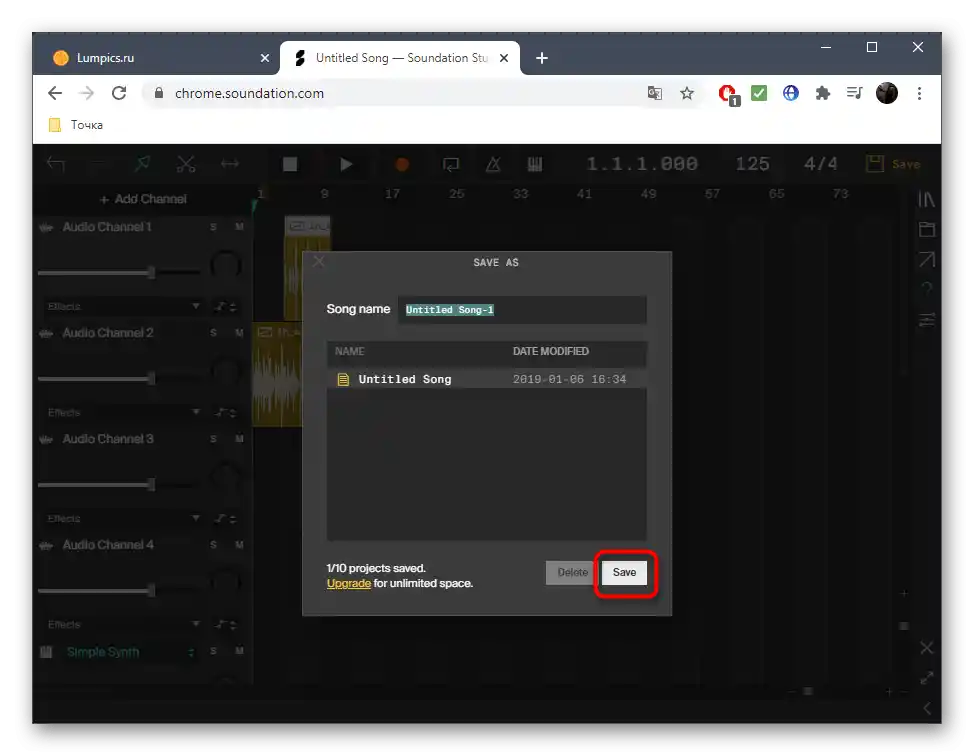
Task: Click the translate page icon
Action: tap(654, 93)
